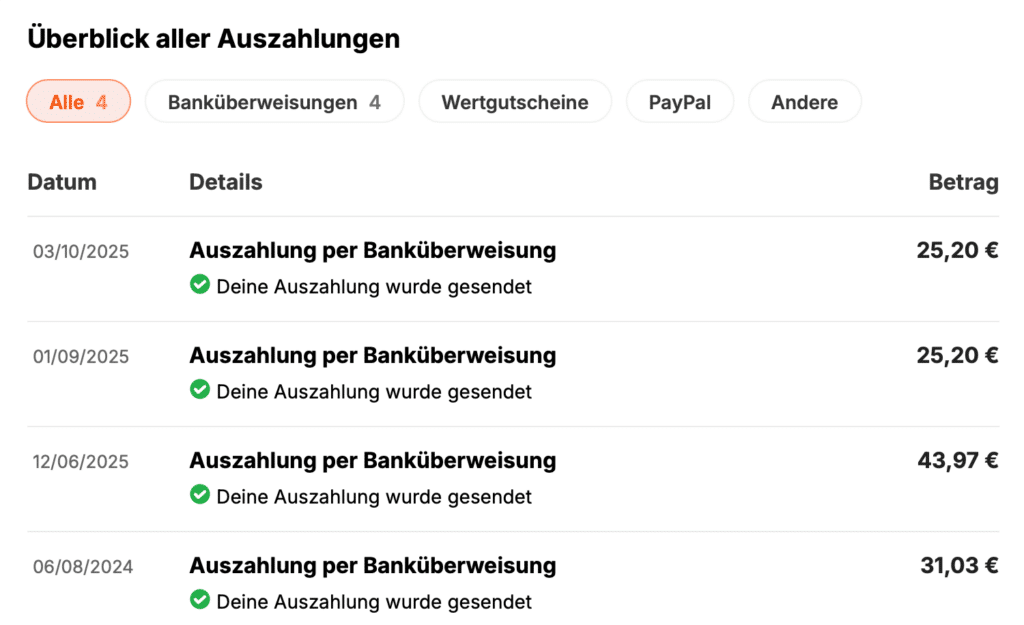Image resolution: width=1024 pixels, height=625 pixels.
Task: Open the Andere filter tab
Action: tap(804, 102)
